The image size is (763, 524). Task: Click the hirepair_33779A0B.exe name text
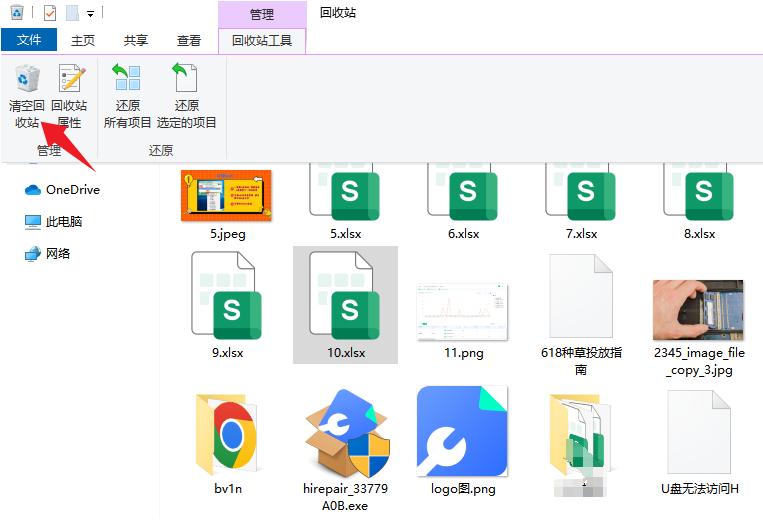345,497
